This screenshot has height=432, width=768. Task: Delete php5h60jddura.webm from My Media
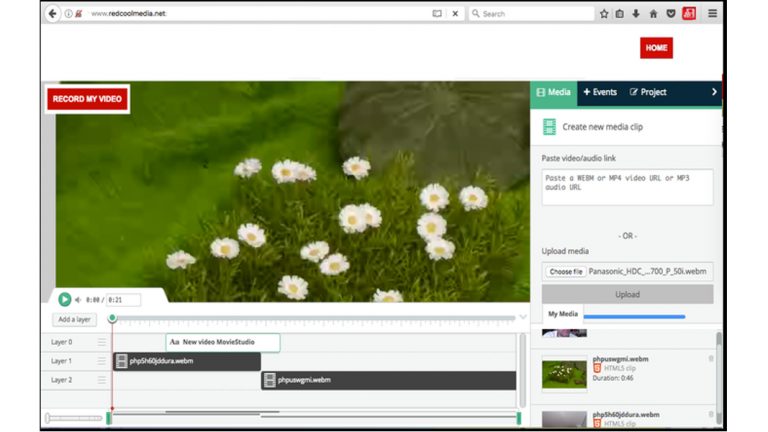711,414
